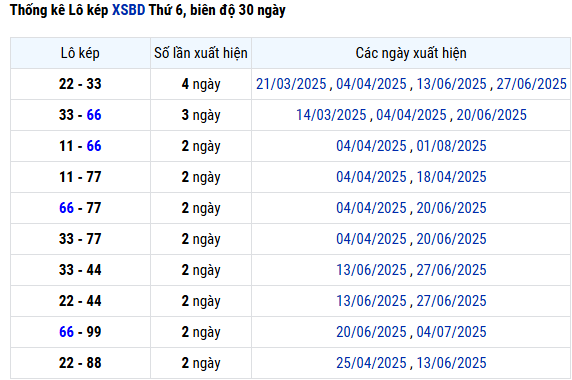Open date 13/06/2025 in the 33 - 44 row
572x380 pixels.
371,270
